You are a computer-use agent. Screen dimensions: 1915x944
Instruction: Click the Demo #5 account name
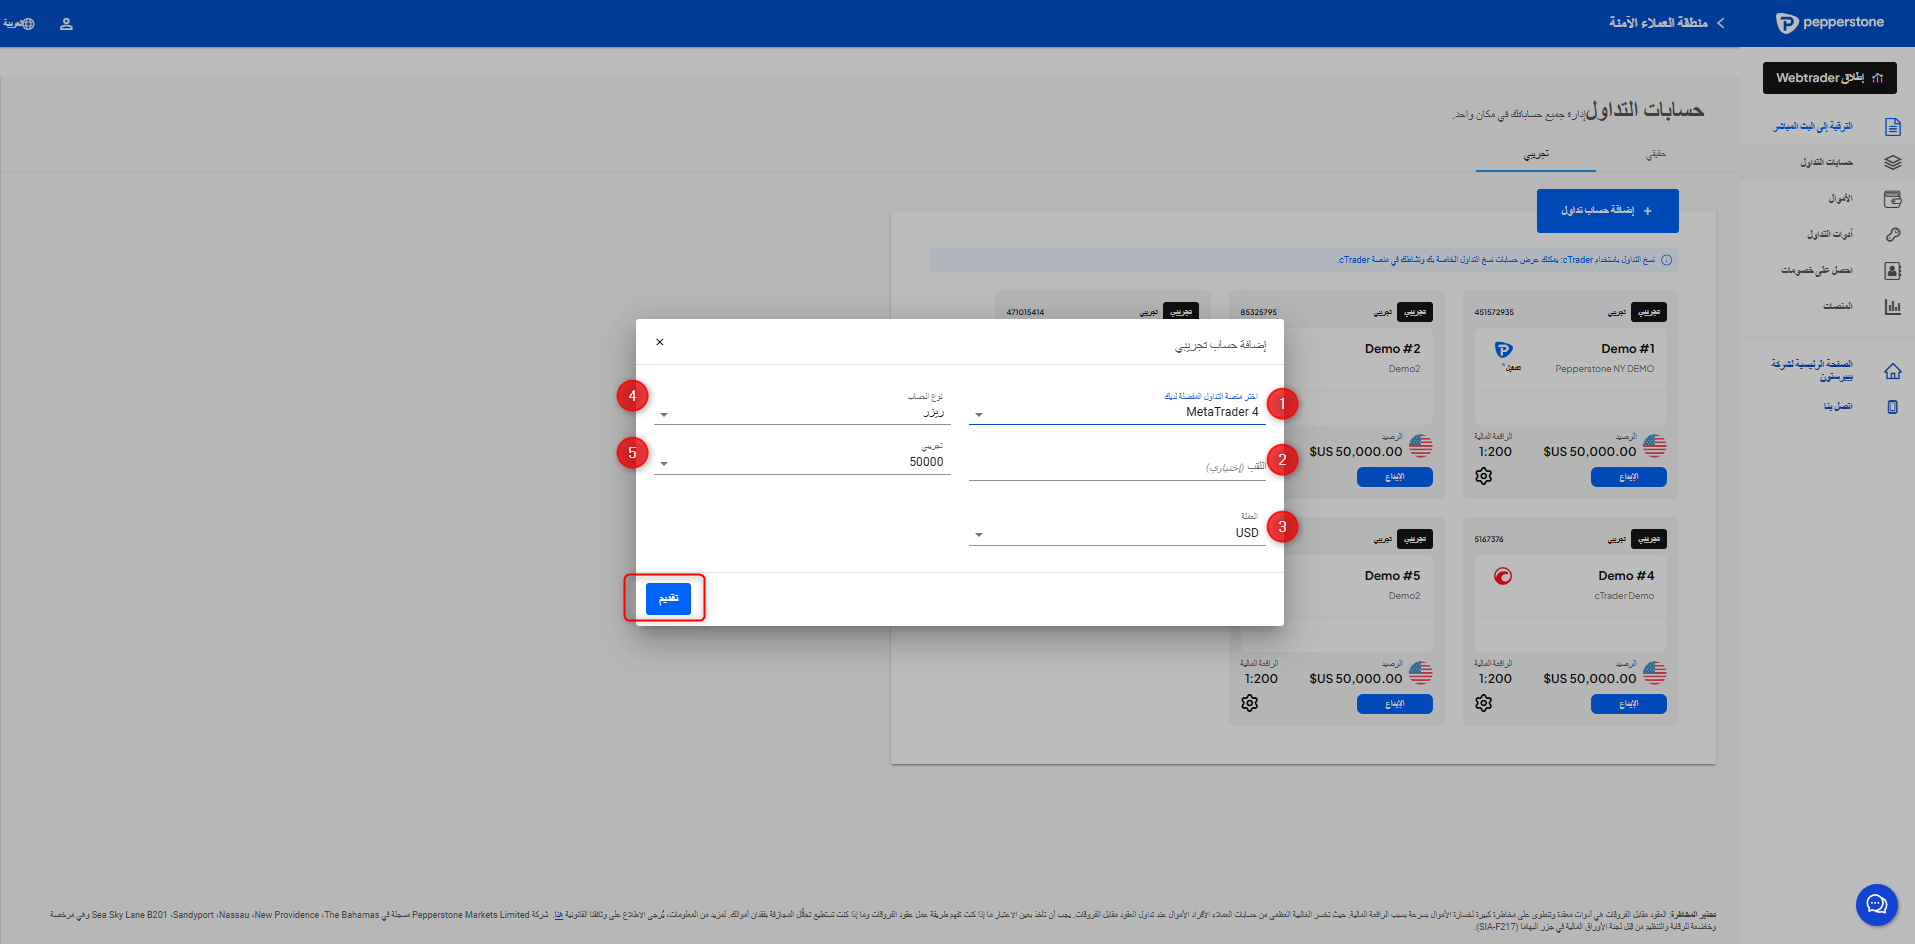[1392, 576]
